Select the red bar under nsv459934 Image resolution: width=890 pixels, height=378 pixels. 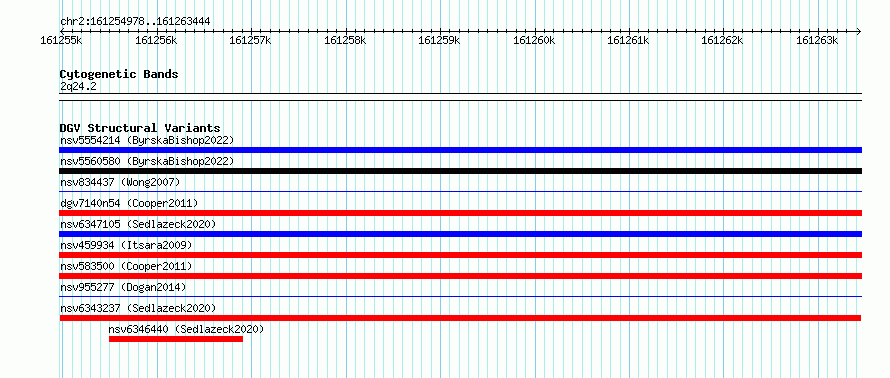tap(460, 255)
